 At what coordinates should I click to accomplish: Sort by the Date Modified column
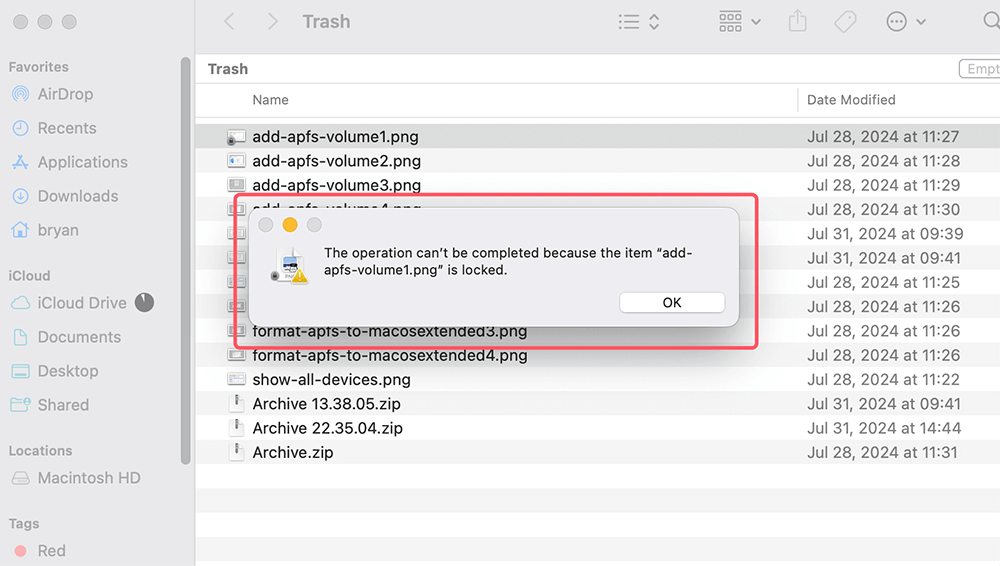click(x=851, y=100)
